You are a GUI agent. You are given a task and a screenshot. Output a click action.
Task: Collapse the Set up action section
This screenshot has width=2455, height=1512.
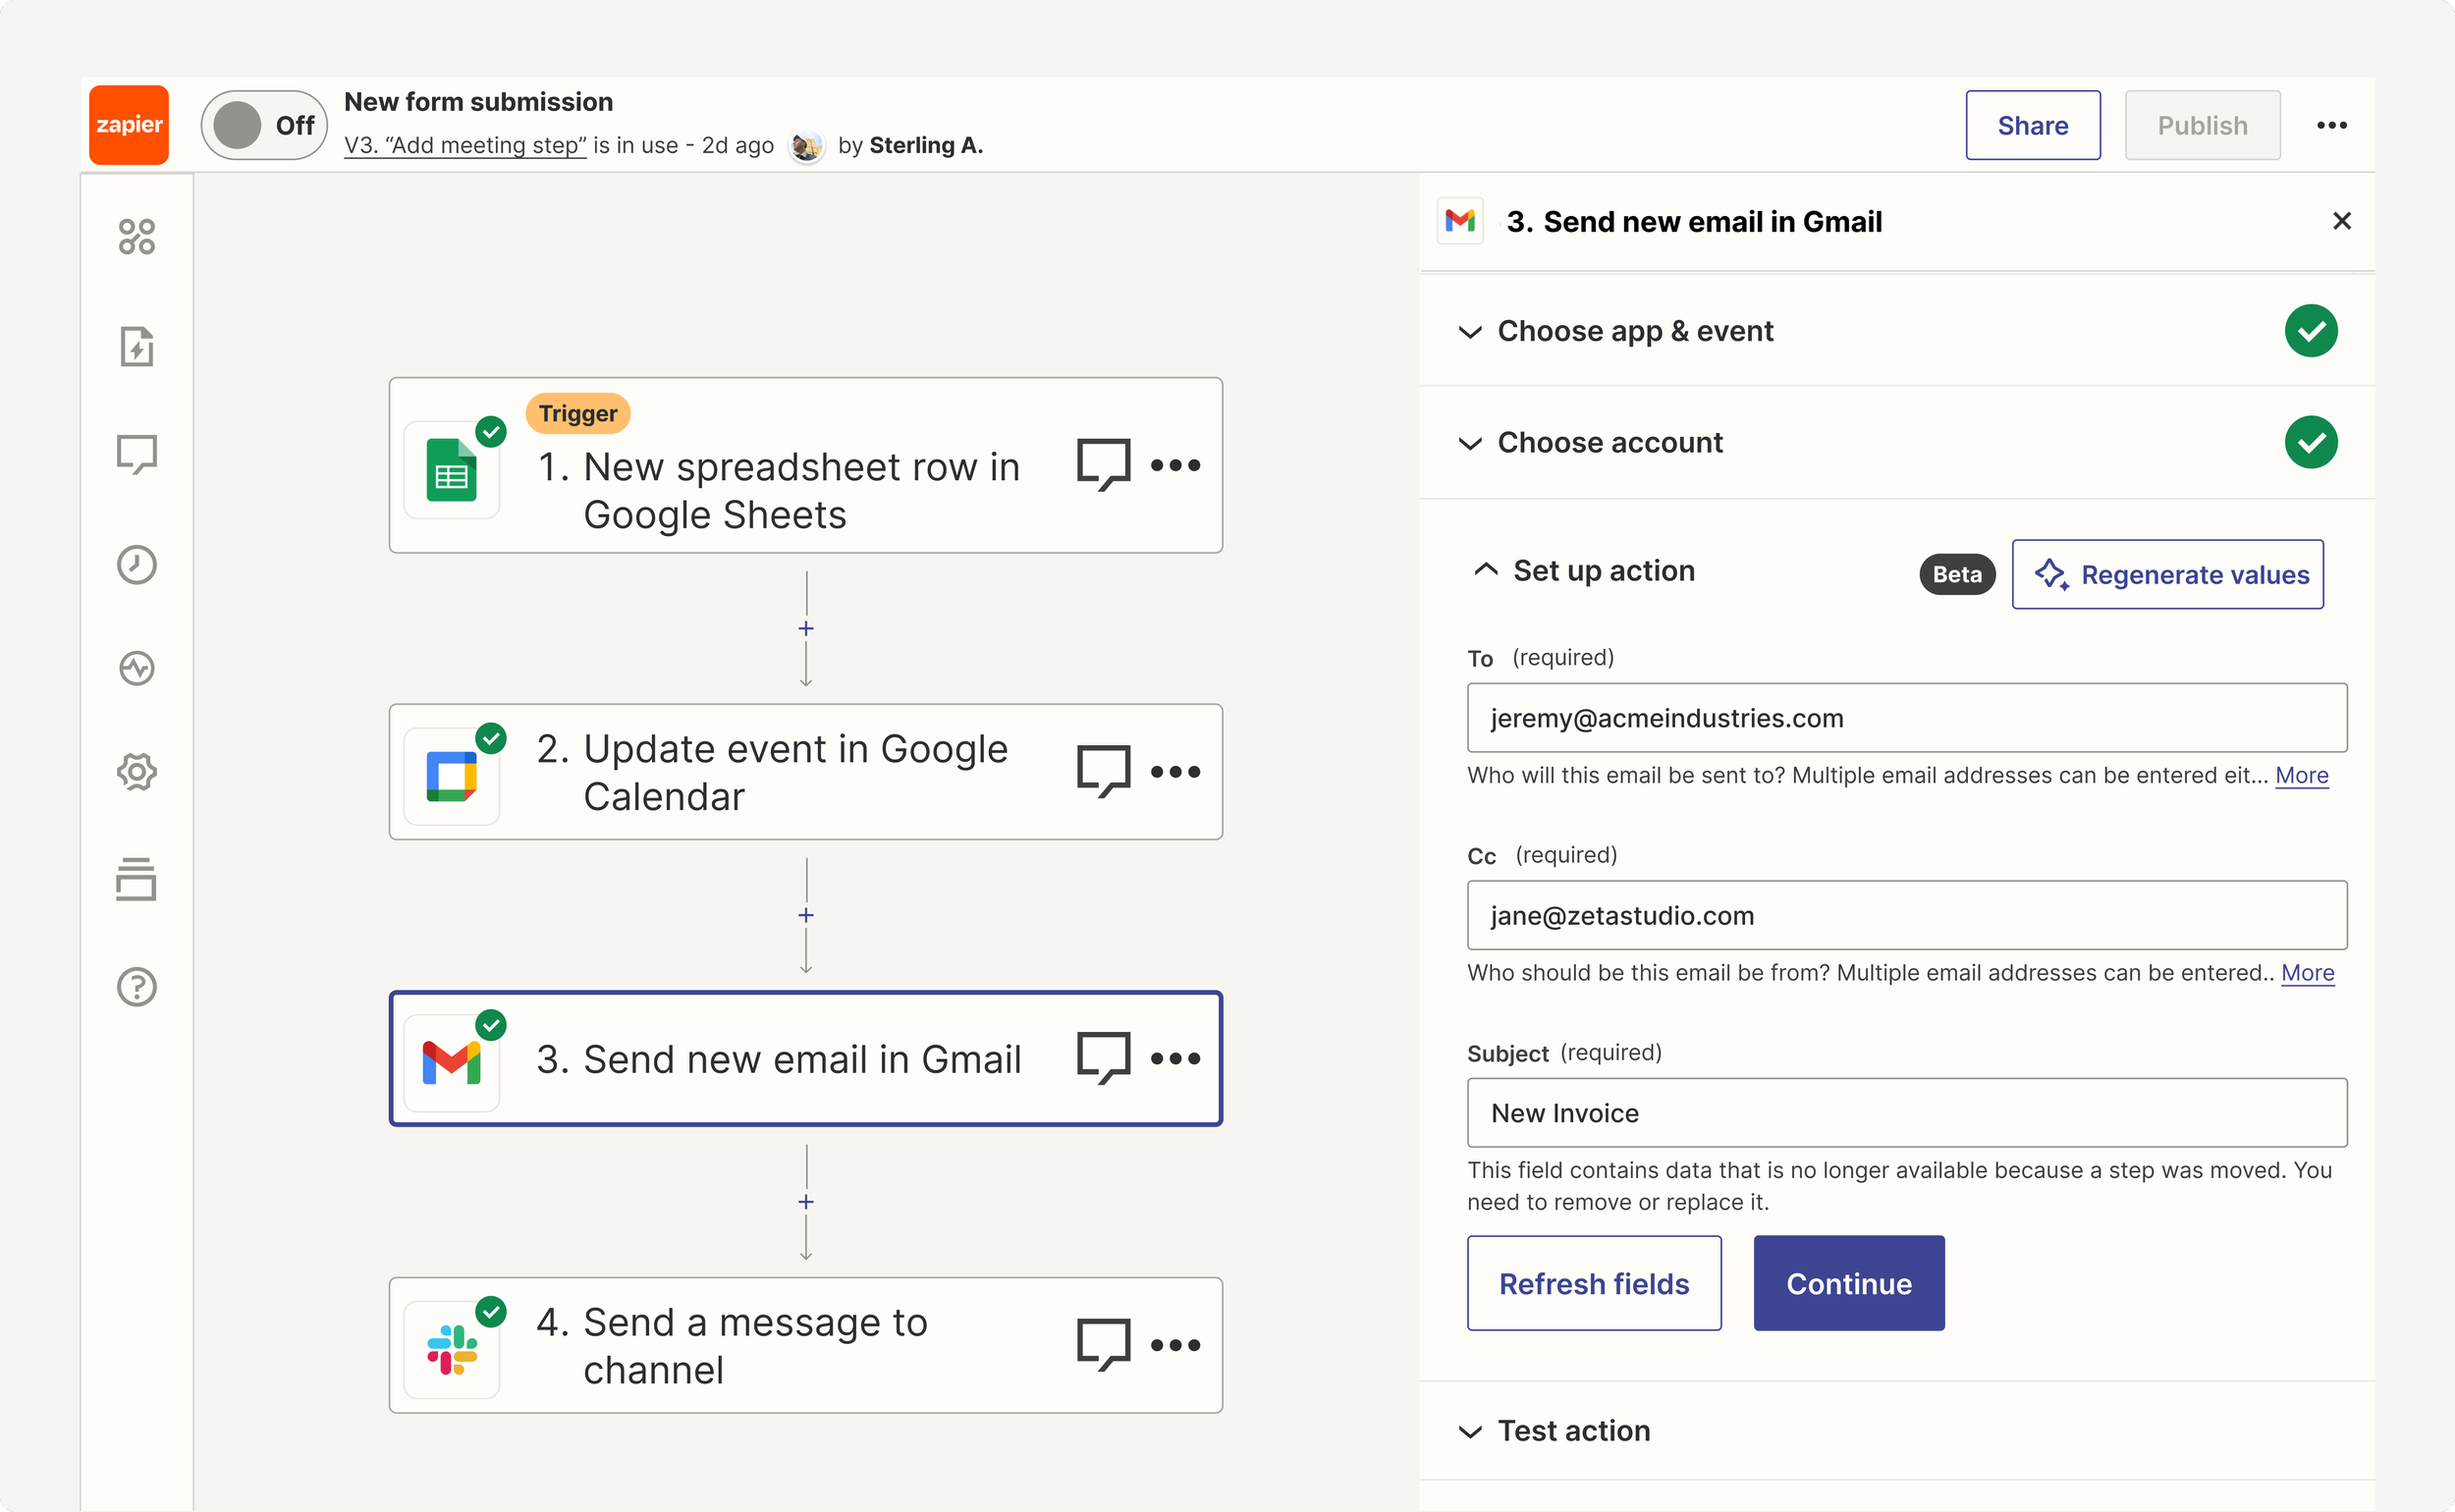pos(1486,570)
